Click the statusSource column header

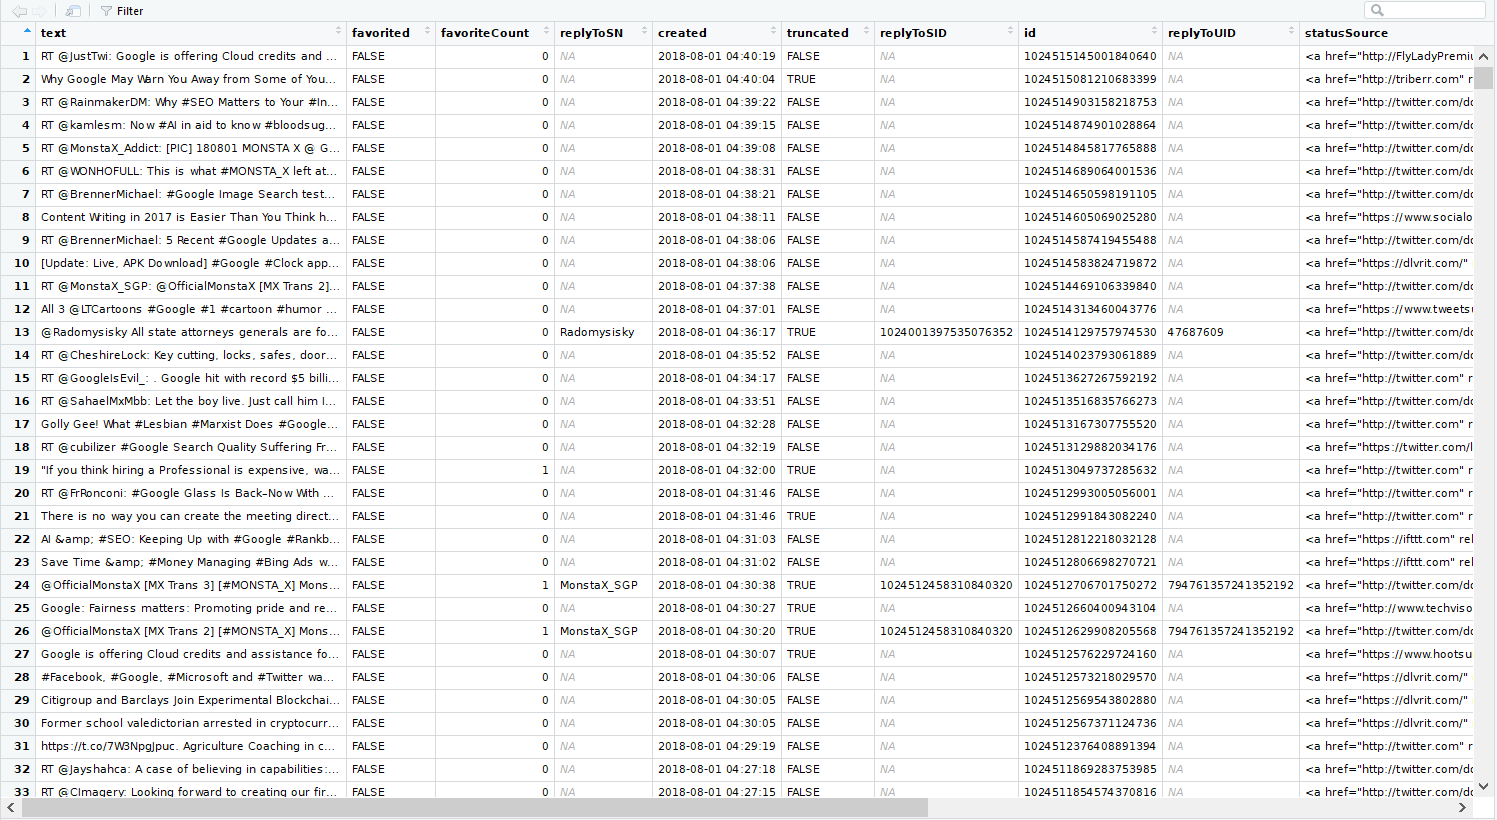[1346, 33]
